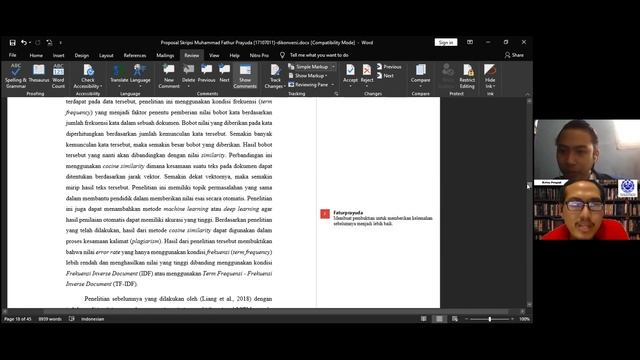640x360 pixels.
Task: Click the zoom slider handle
Action: pyautogui.click(x=490, y=319)
